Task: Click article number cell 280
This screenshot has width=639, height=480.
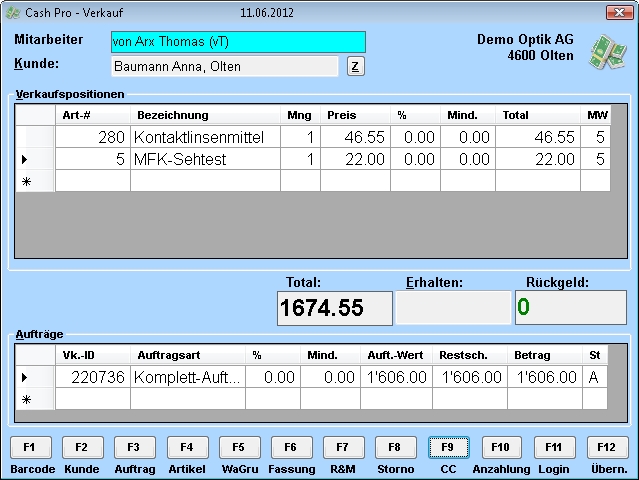Action: (x=93, y=137)
